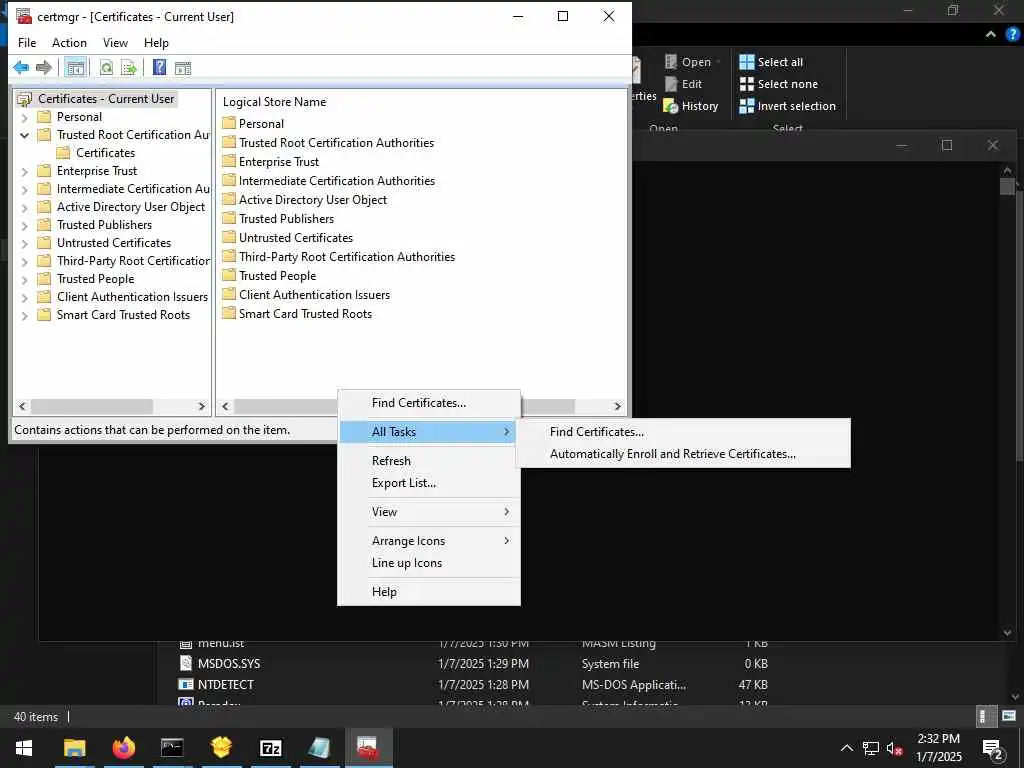Open the Windows Start menu
The height and width of the screenshot is (768, 1024).
(x=24, y=747)
